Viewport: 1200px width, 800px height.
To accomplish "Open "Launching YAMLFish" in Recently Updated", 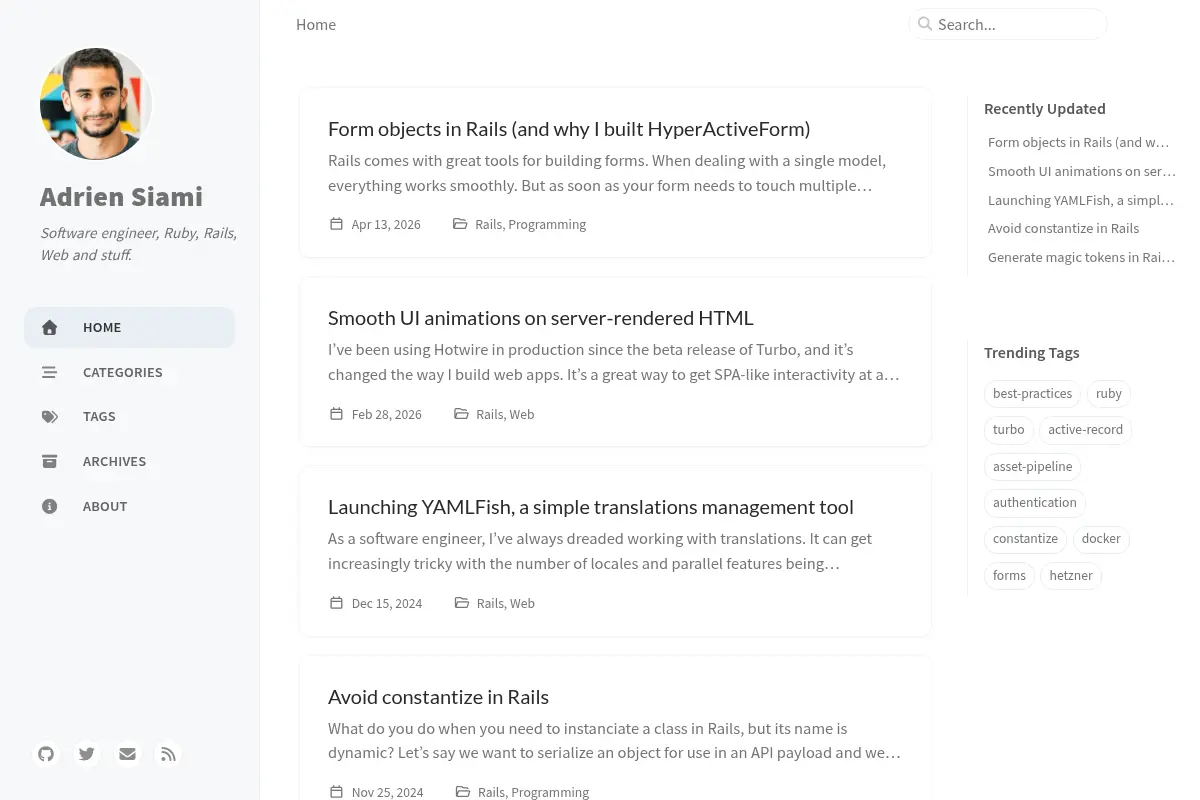I will coord(1081,200).
